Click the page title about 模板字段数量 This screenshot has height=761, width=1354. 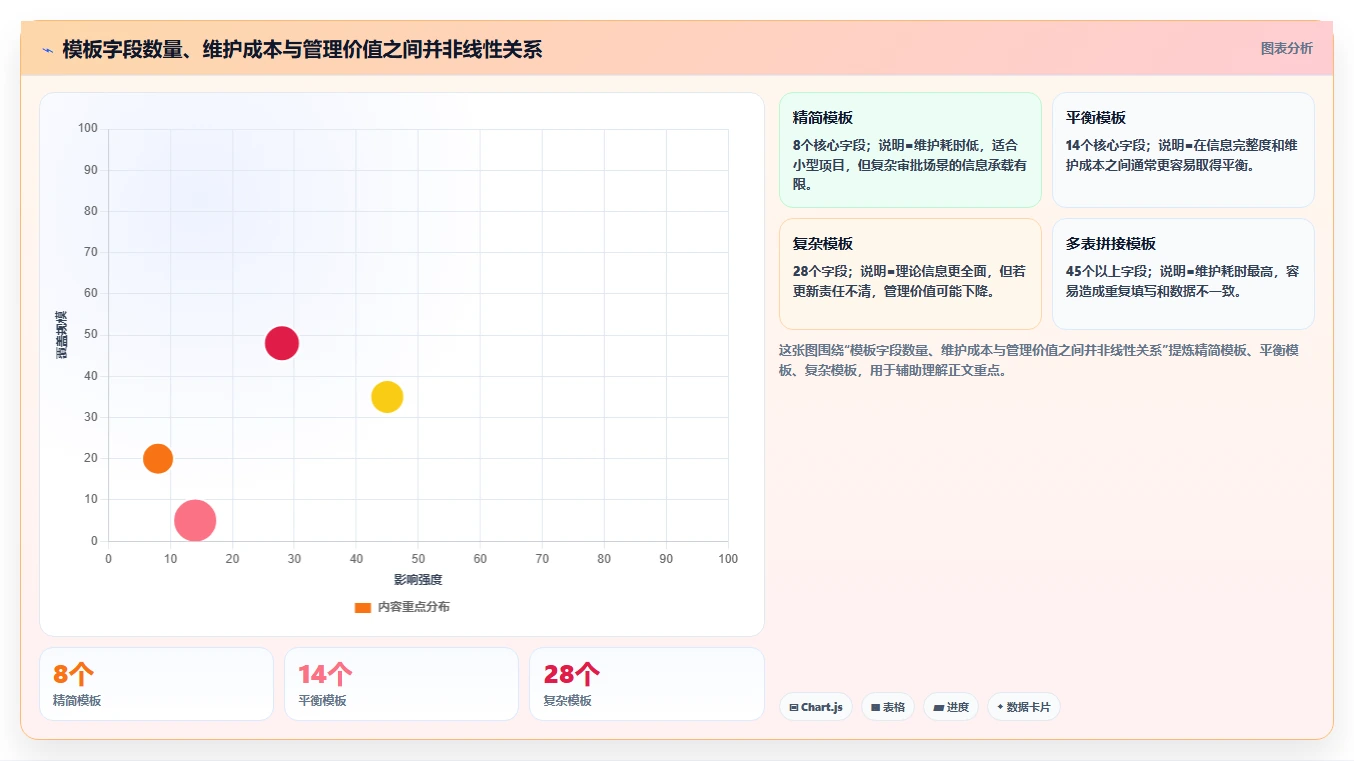click(302, 49)
